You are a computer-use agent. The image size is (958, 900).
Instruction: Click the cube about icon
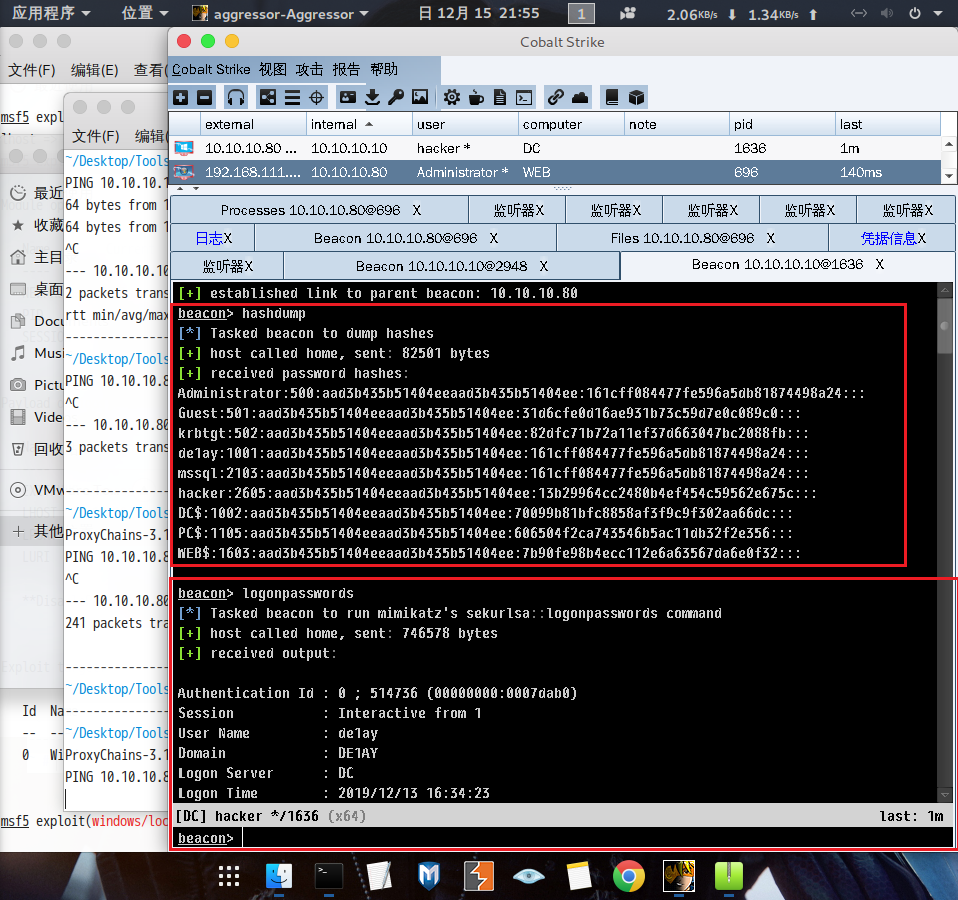coord(637,97)
